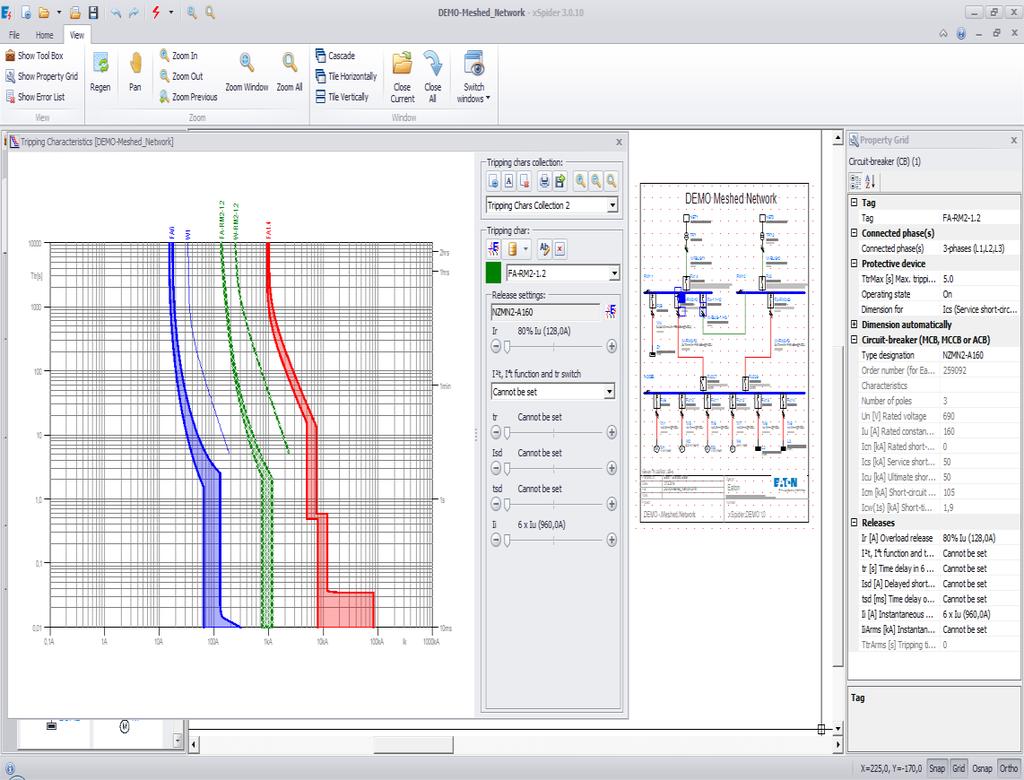
Task: Run calculation with red lightning icon
Action: click(156, 12)
